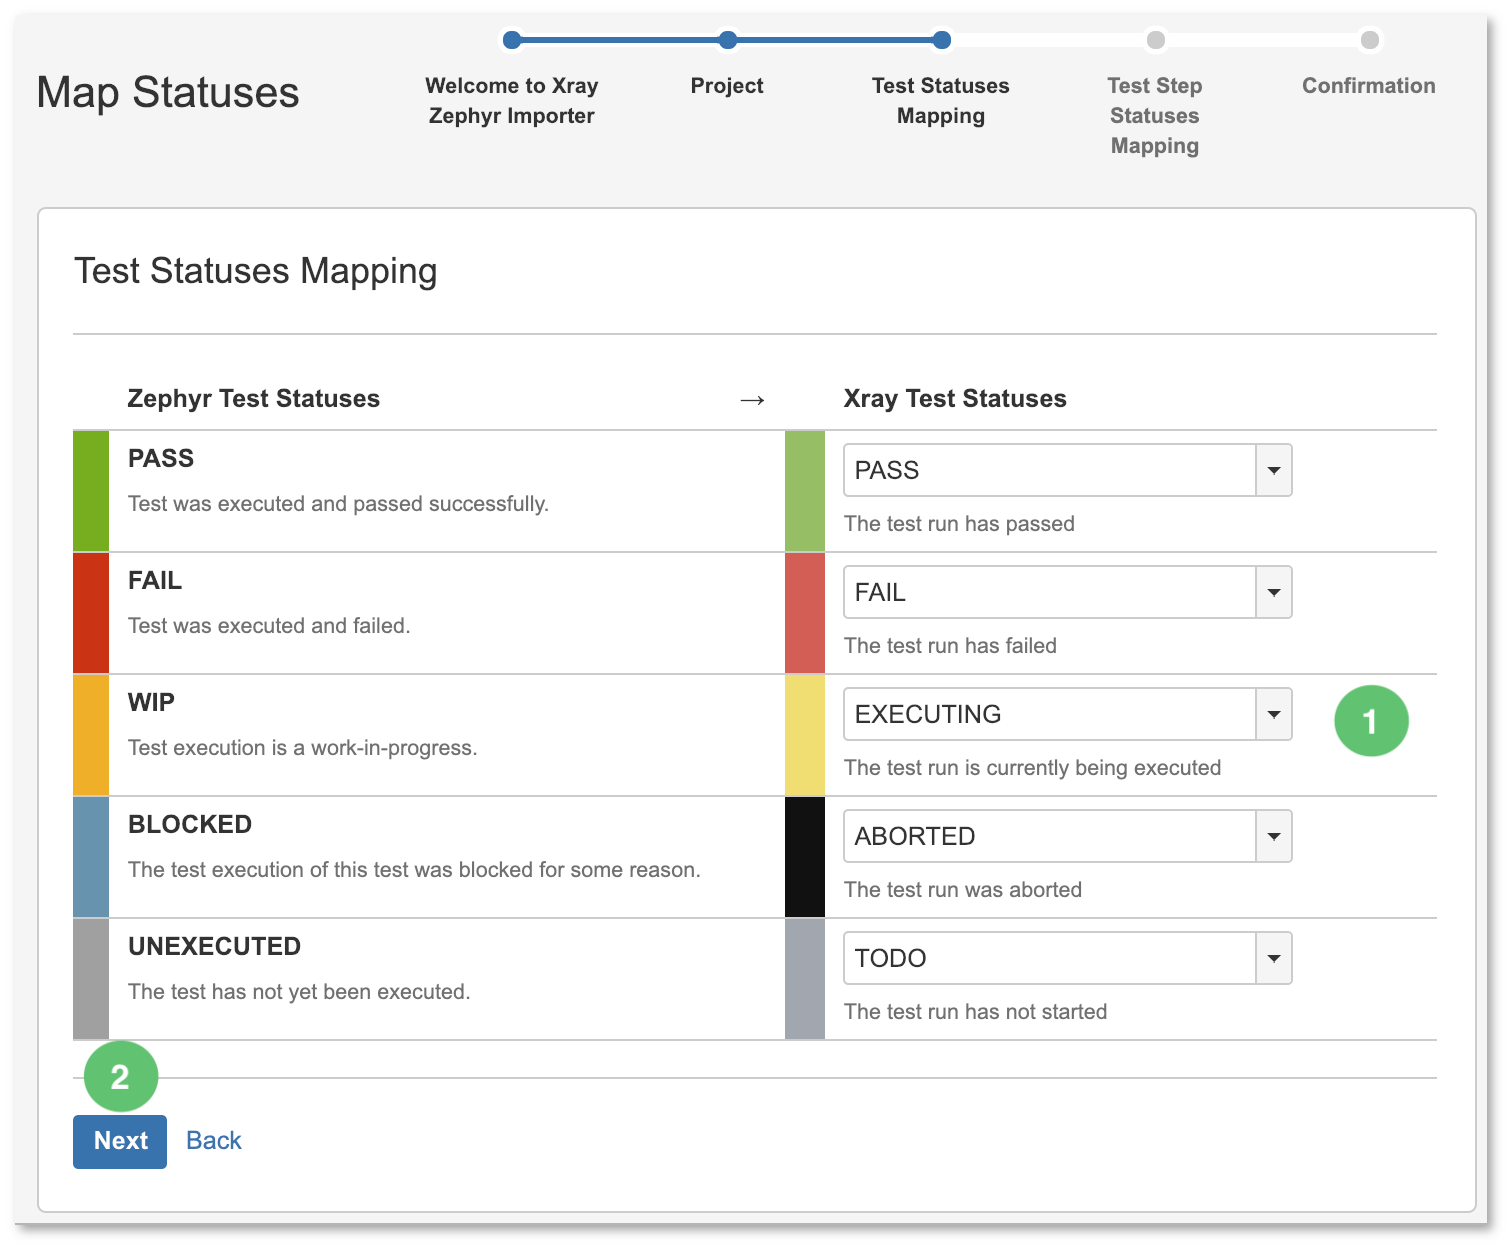This screenshot has width=1512, height=1250.
Task: Click the Next button
Action: [120, 1141]
